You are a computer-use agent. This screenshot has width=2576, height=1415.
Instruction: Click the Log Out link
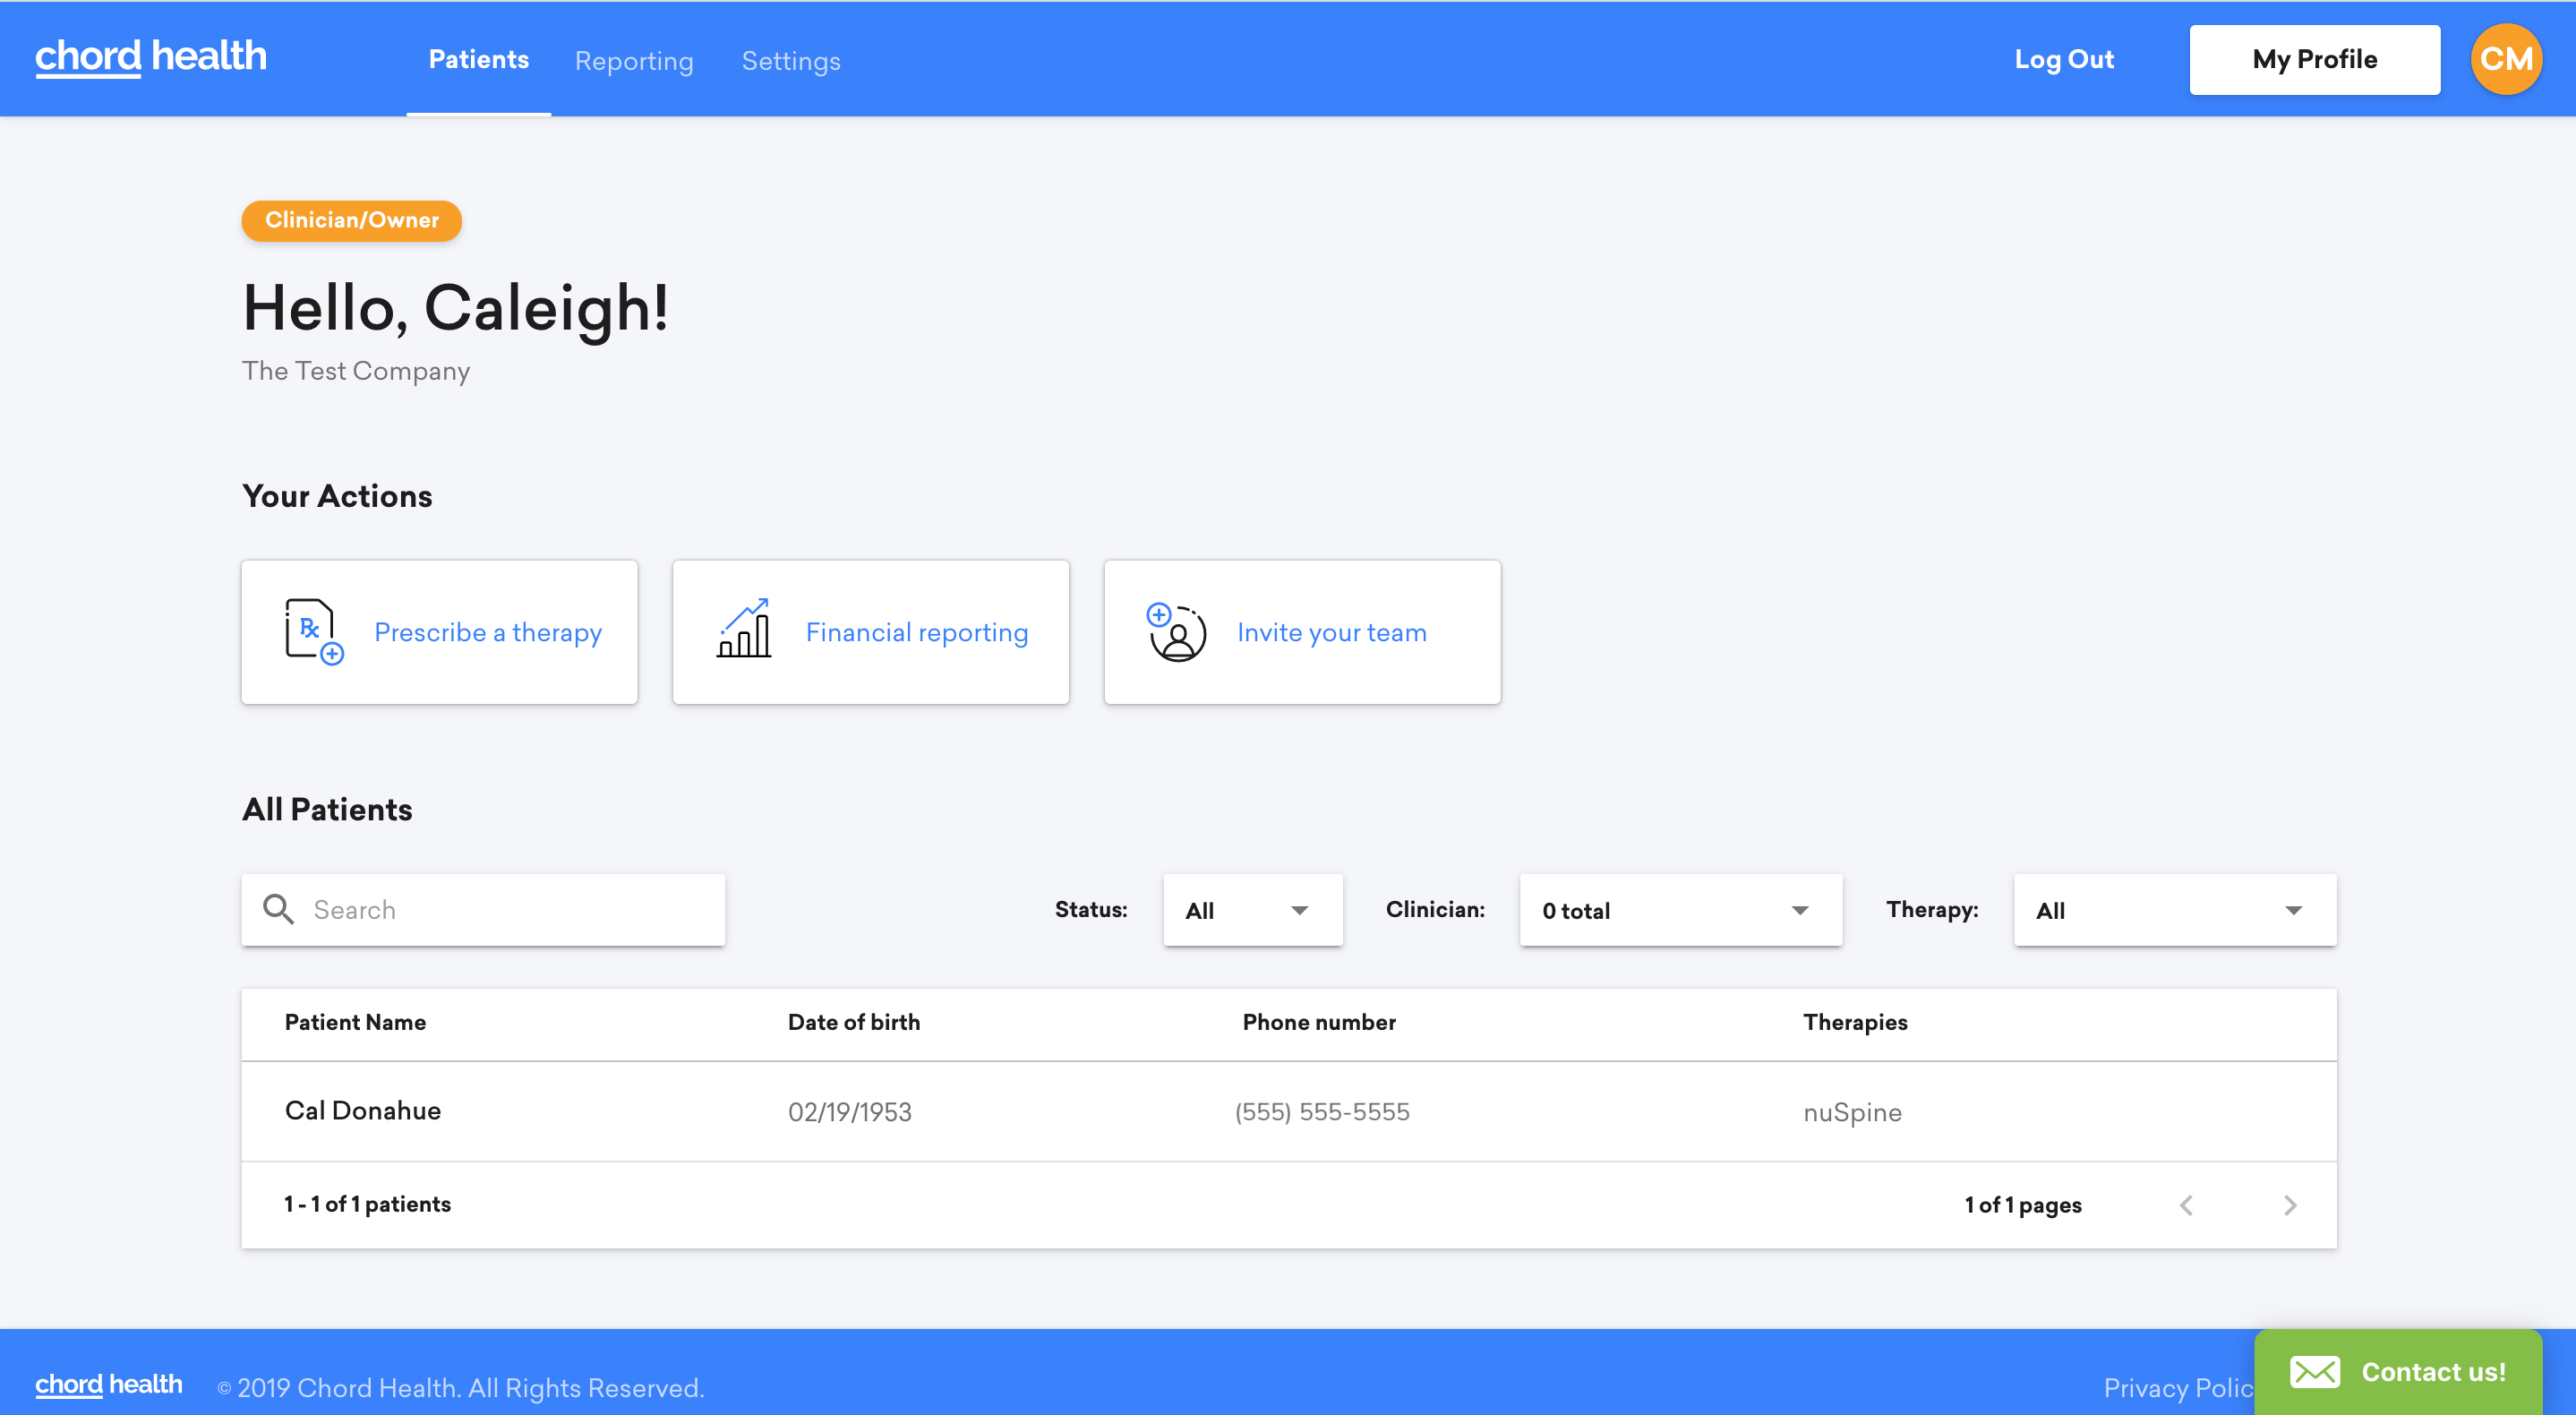click(x=2064, y=59)
